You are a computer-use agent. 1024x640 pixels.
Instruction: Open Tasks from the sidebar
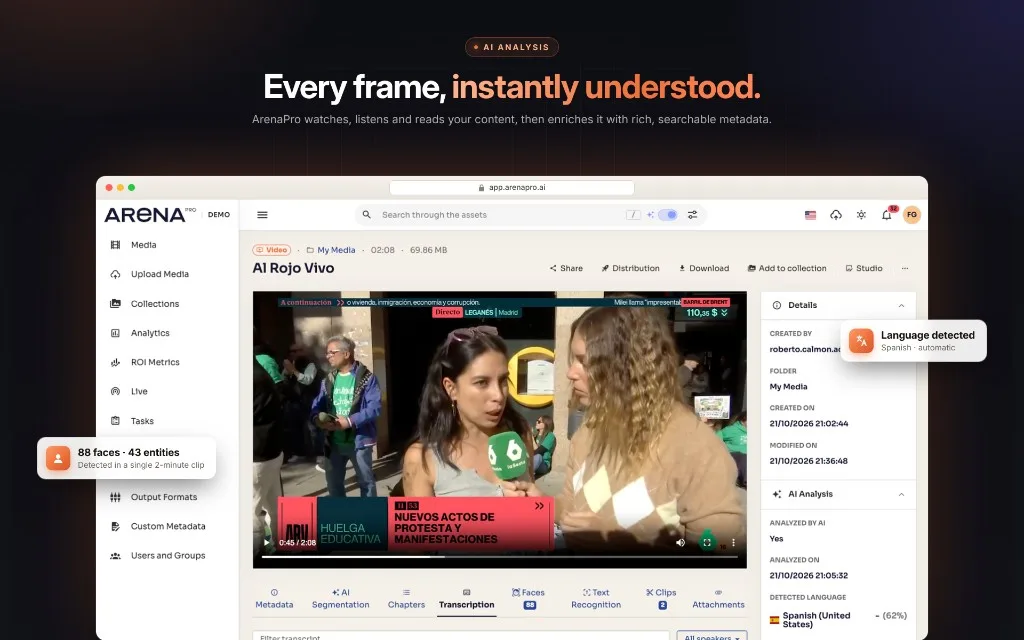click(x=132, y=421)
